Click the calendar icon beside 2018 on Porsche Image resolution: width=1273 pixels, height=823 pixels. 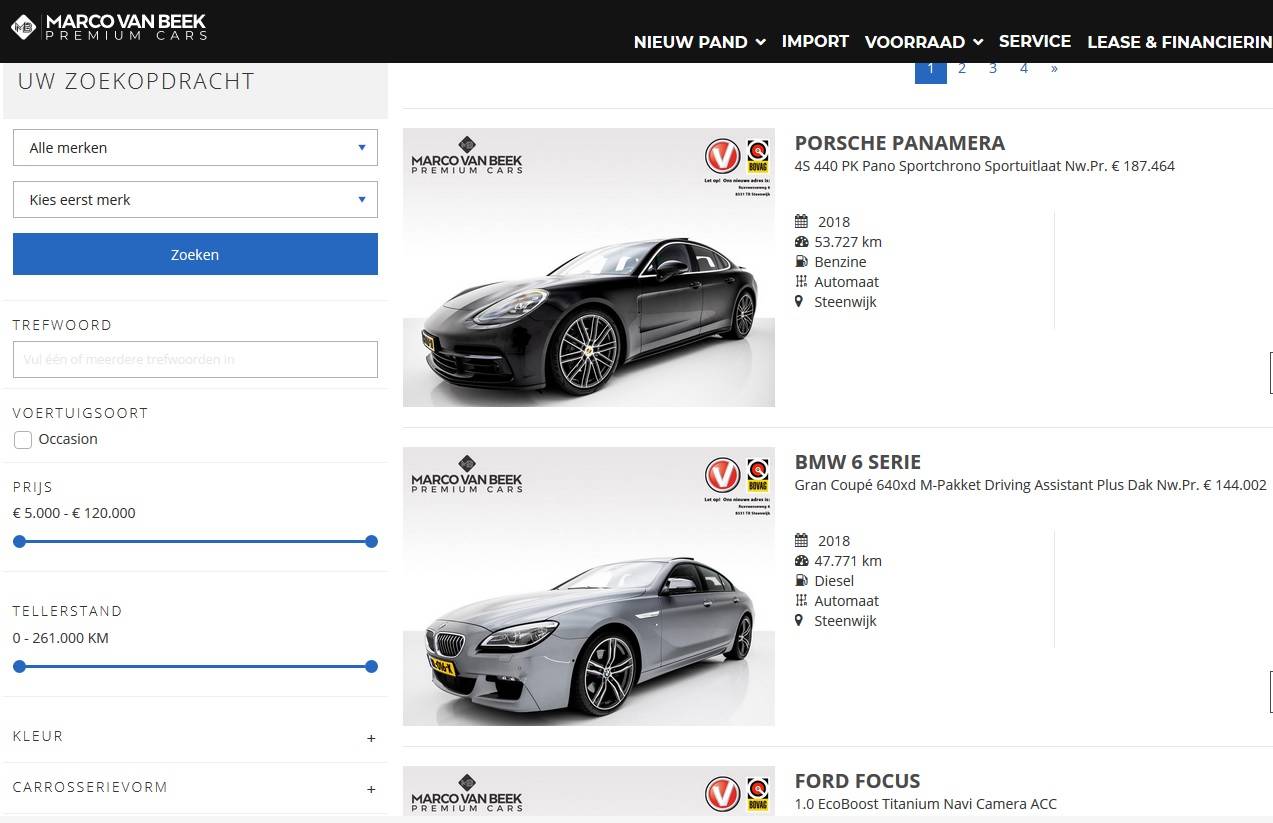pos(801,222)
